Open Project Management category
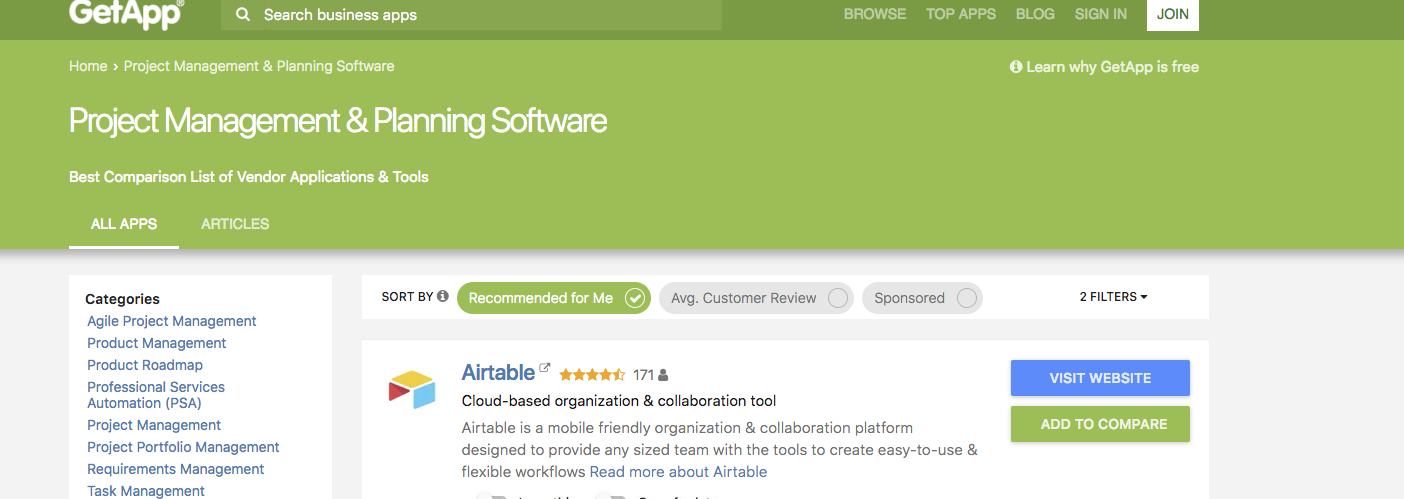The width and height of the screenshot is (1404, 499). pyautogui.click(x=154, y=425)
